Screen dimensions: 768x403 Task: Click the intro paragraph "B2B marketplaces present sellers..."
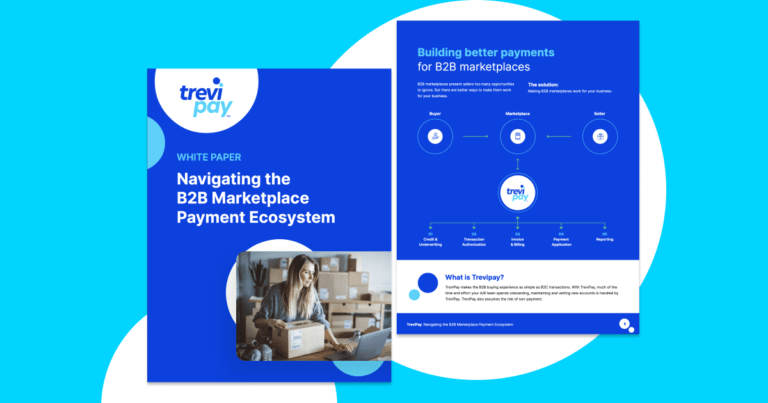tap(465, 90)
